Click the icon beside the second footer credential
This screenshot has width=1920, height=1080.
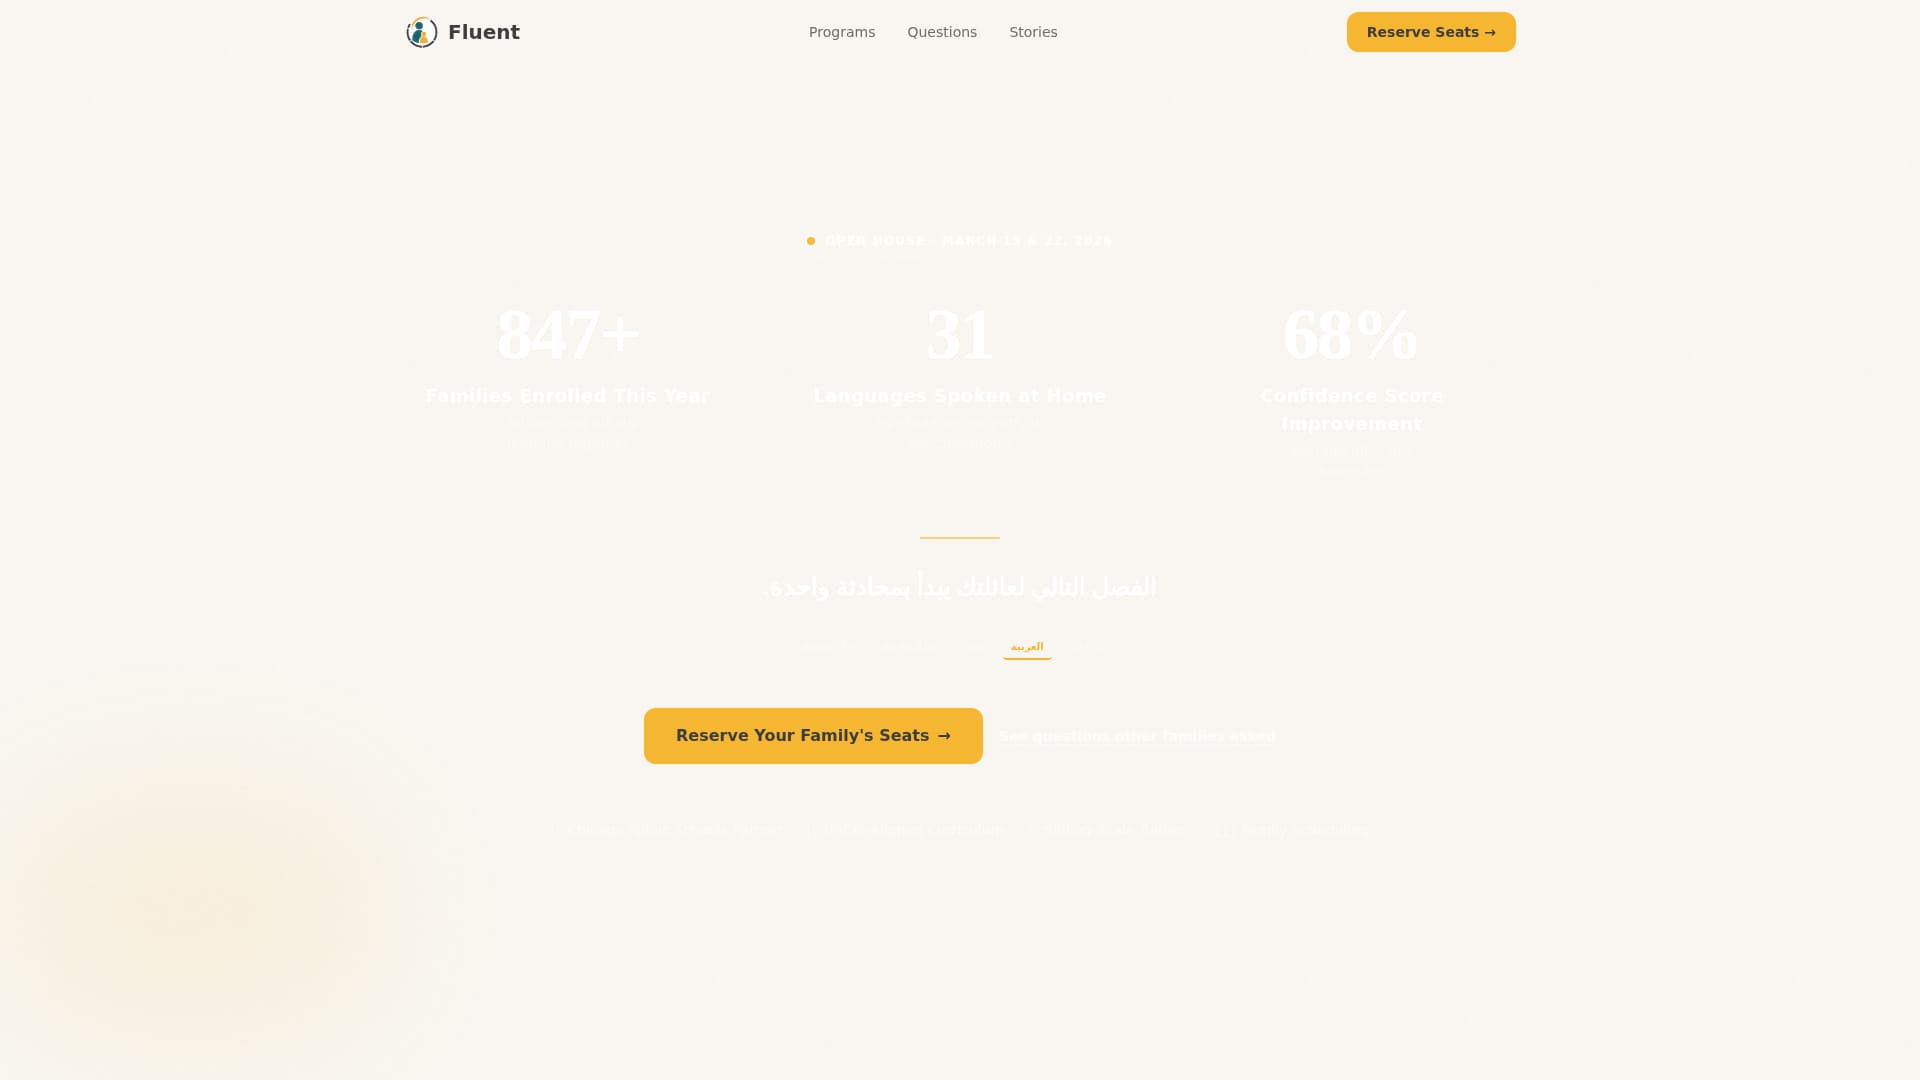[x=812, y=829]
